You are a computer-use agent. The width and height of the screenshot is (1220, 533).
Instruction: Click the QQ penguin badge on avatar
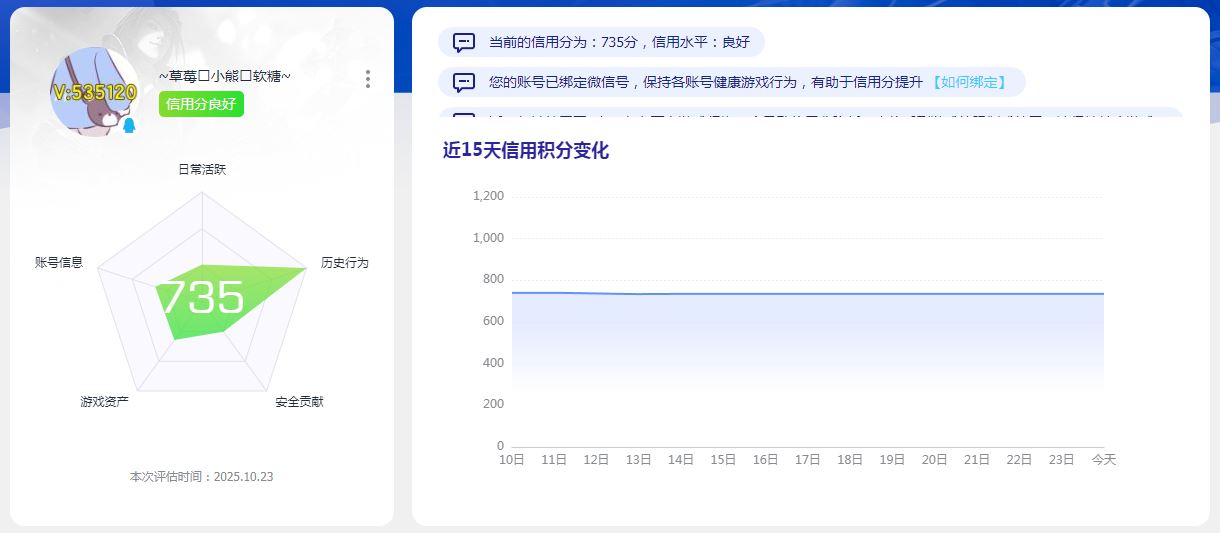128,126
